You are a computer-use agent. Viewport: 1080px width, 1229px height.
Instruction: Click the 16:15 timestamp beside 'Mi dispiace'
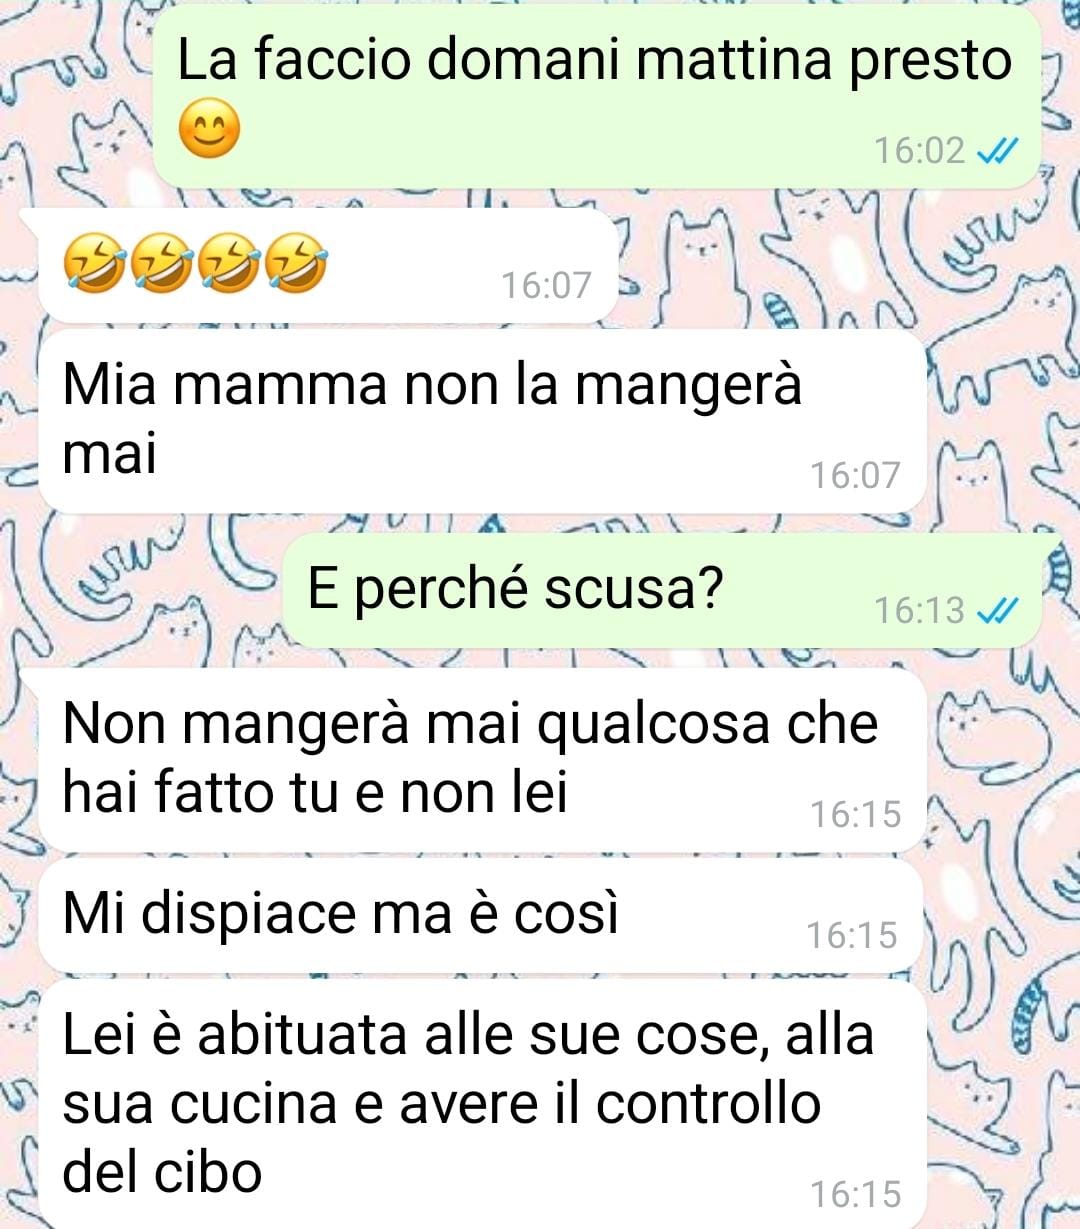click(x=852, y=936)
